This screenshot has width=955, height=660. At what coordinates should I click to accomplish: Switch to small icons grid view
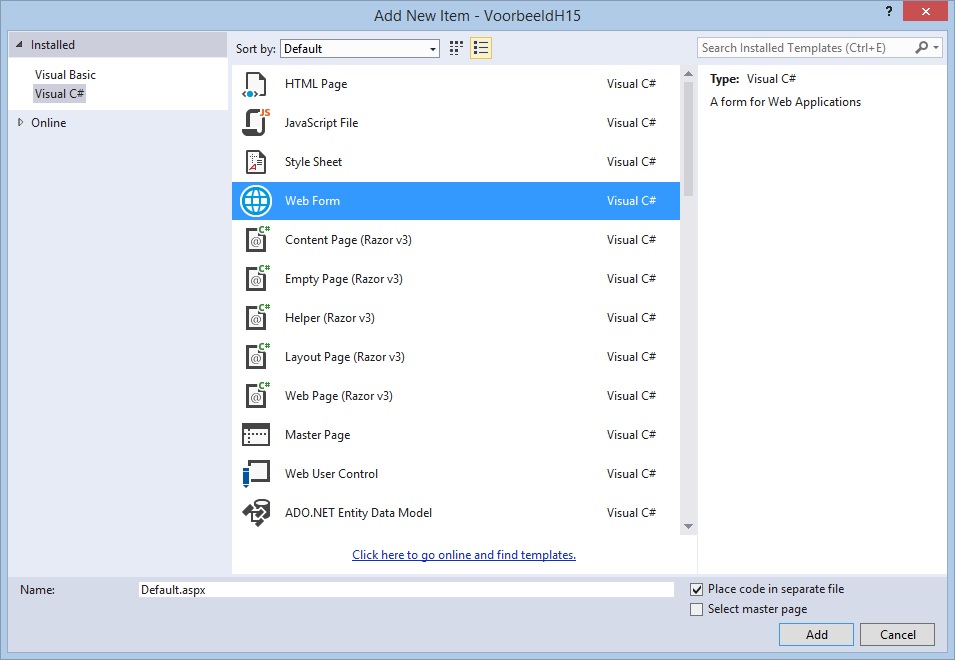[456, 48]
